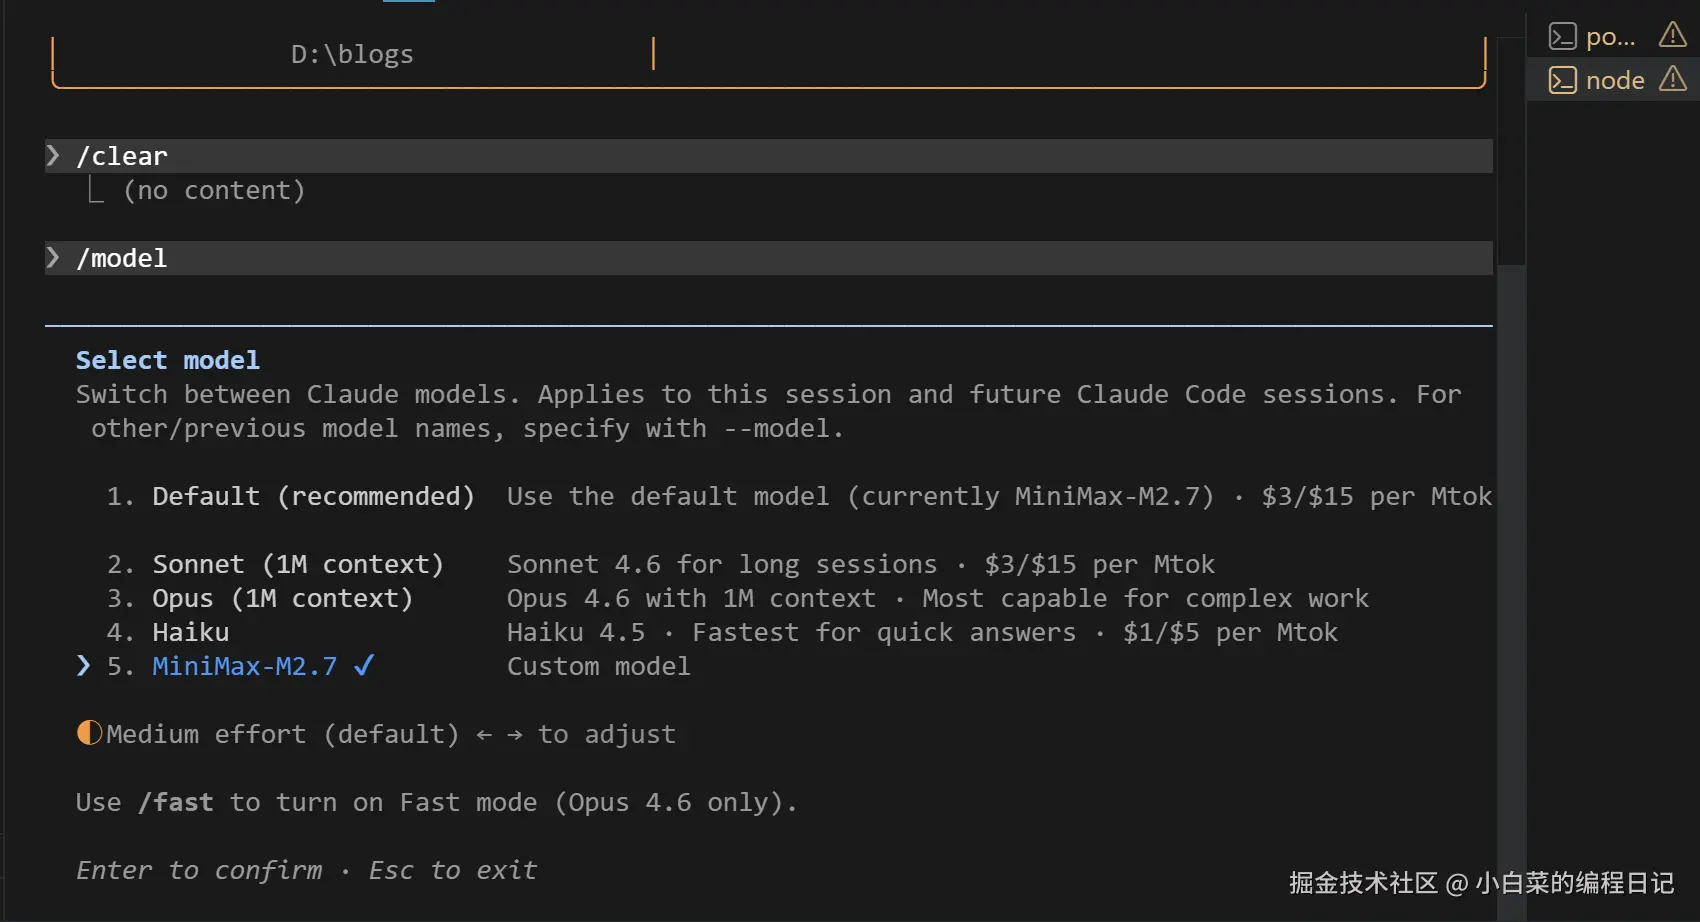Click the MiniMax-M2.7 custom model entry
1700x922 pixels.
(x=244, y=667)
